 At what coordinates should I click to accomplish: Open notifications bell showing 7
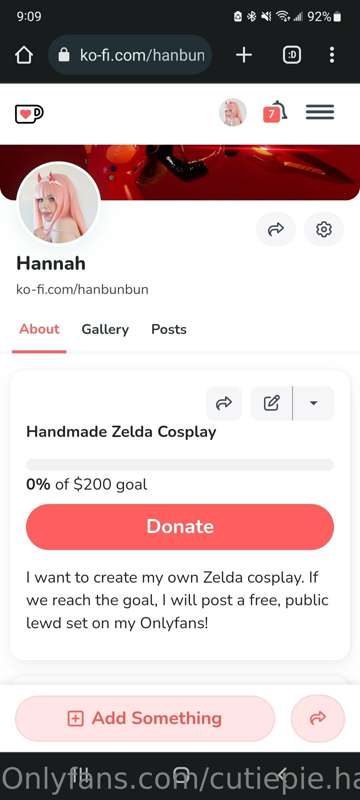(x=275, y=112)
